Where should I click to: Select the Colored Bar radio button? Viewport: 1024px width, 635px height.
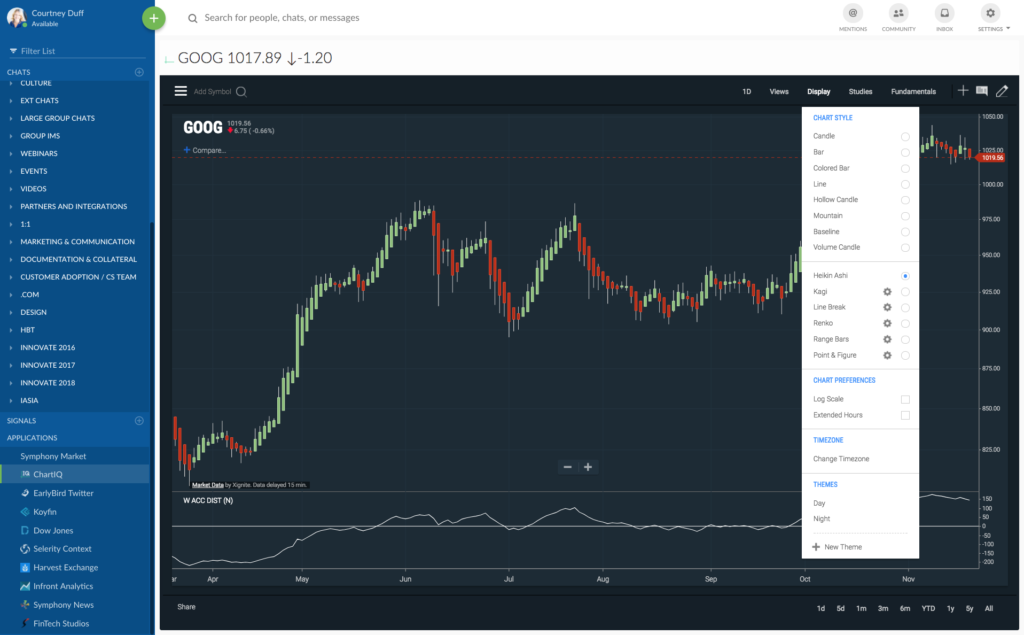905,169
